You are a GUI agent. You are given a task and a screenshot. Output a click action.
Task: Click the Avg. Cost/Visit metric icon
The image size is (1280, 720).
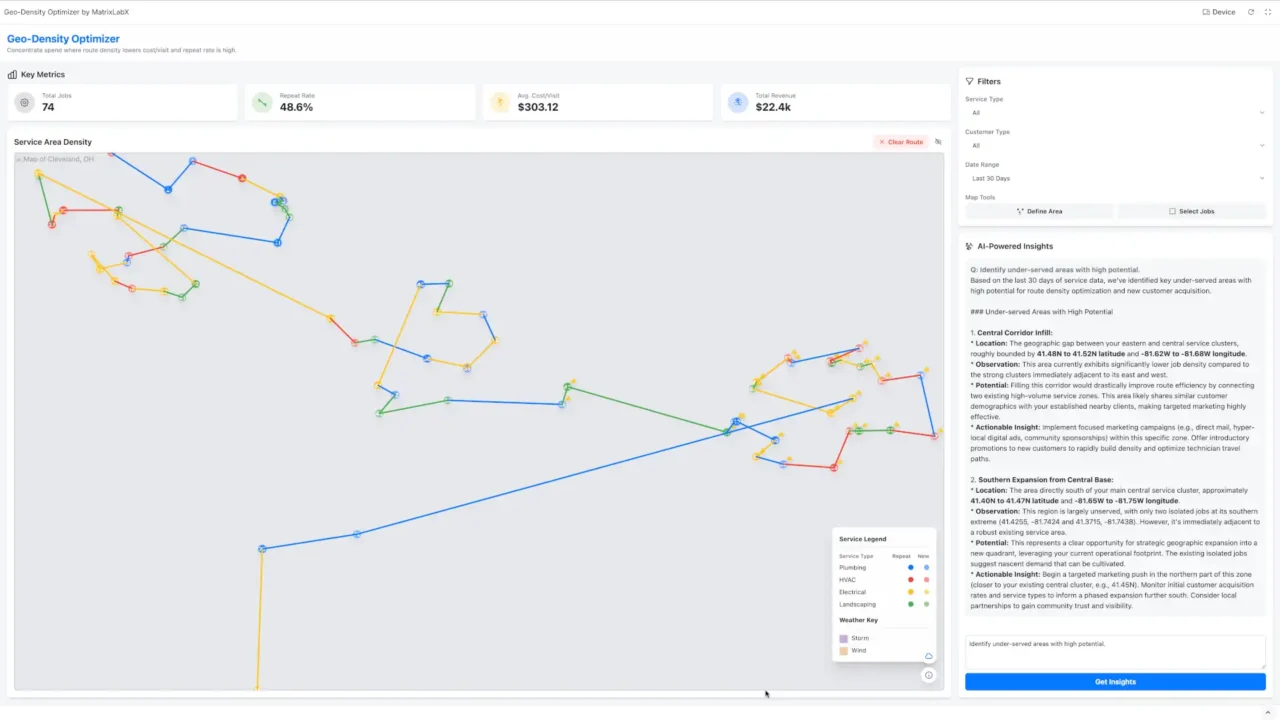tap(500, 102)
